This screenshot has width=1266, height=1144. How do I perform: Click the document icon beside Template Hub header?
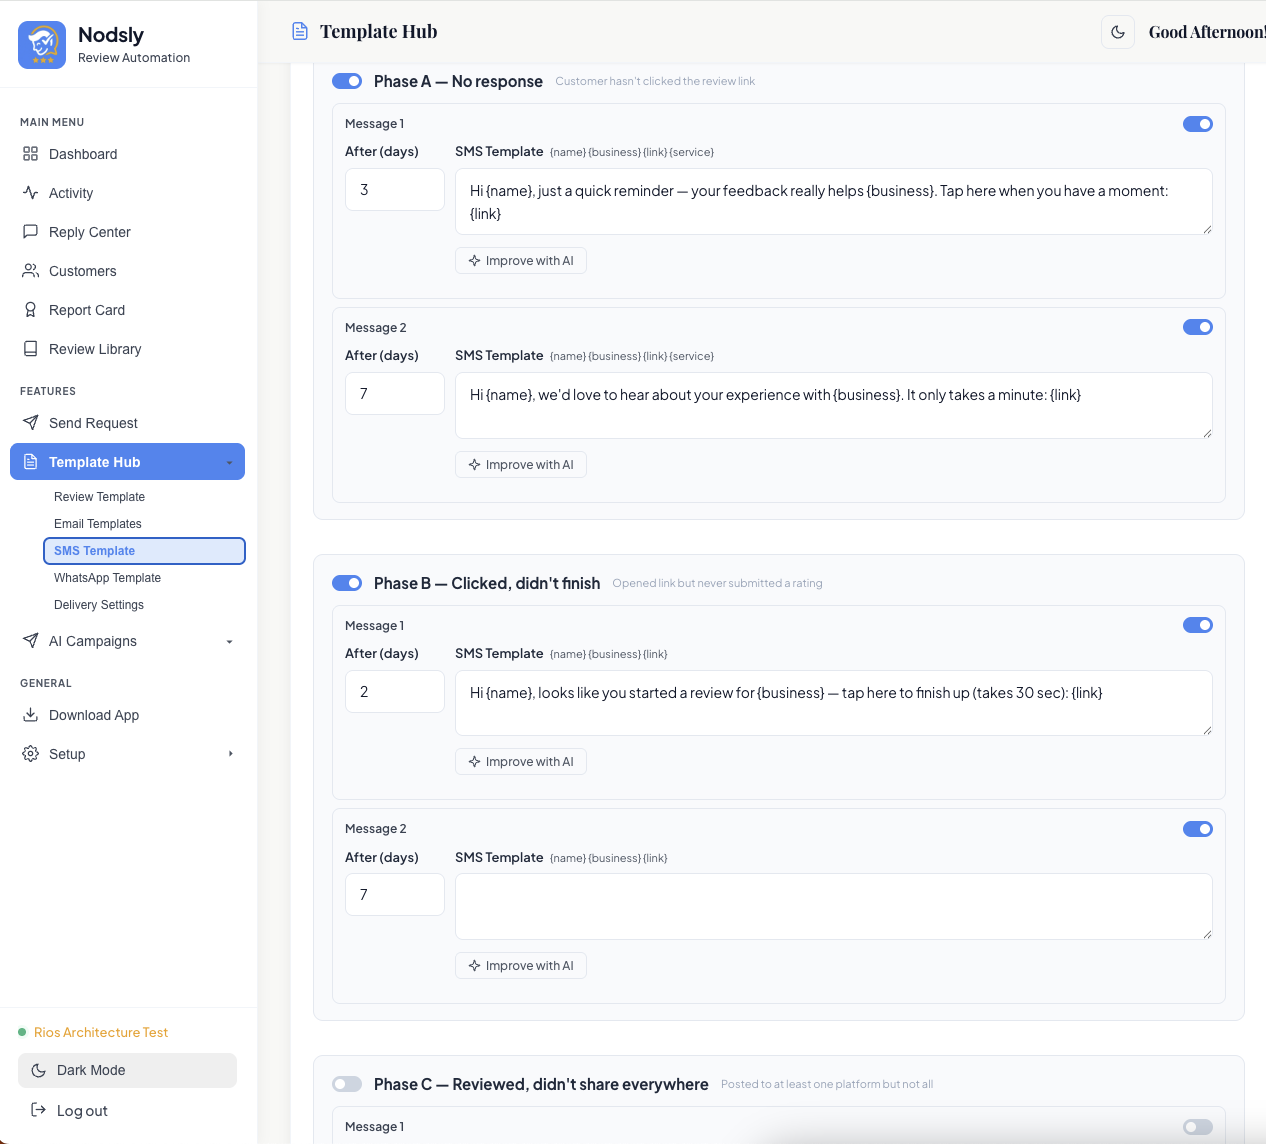(300, 31)
